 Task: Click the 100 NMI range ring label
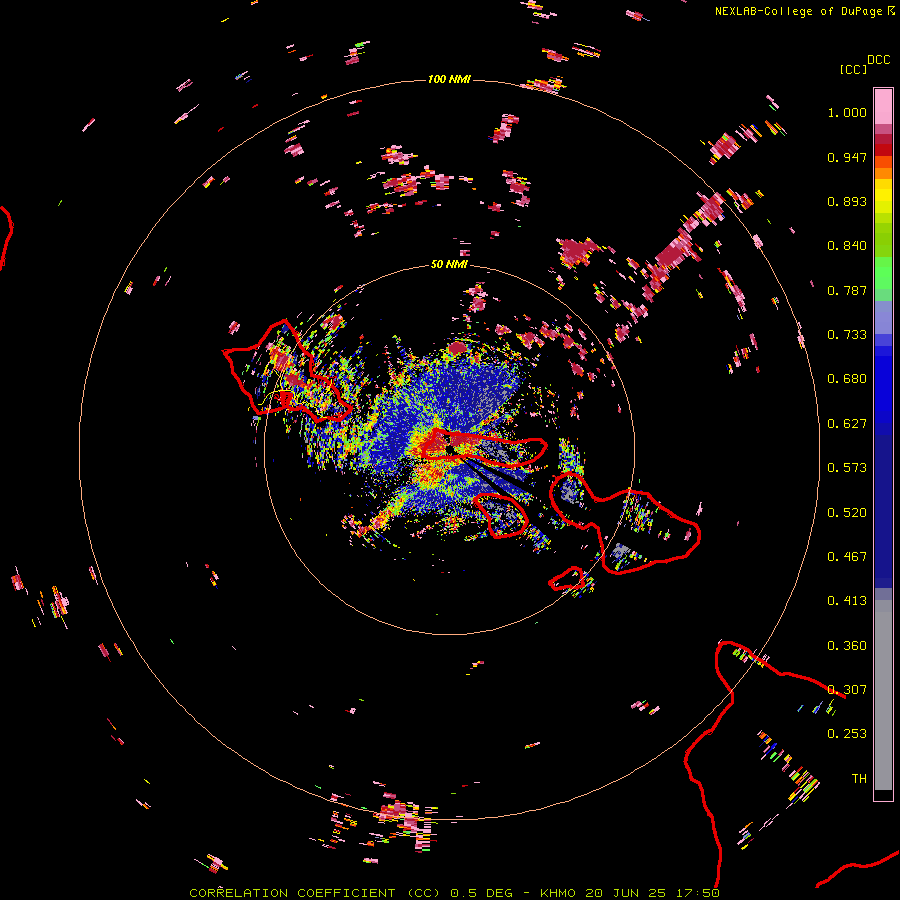(449, 79)
